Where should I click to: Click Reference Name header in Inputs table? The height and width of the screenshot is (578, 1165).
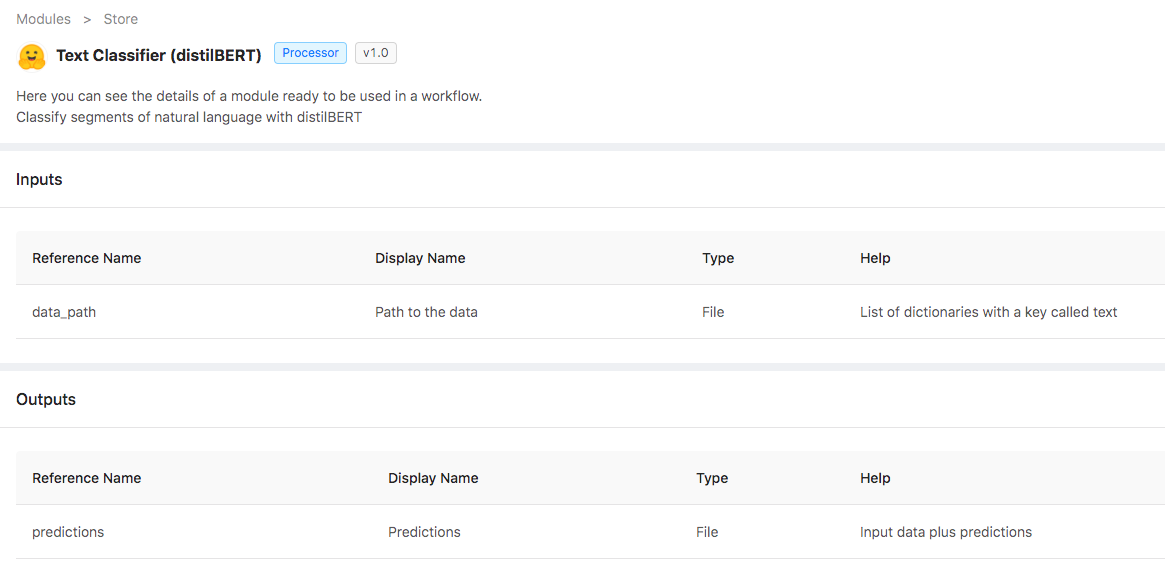87,258
